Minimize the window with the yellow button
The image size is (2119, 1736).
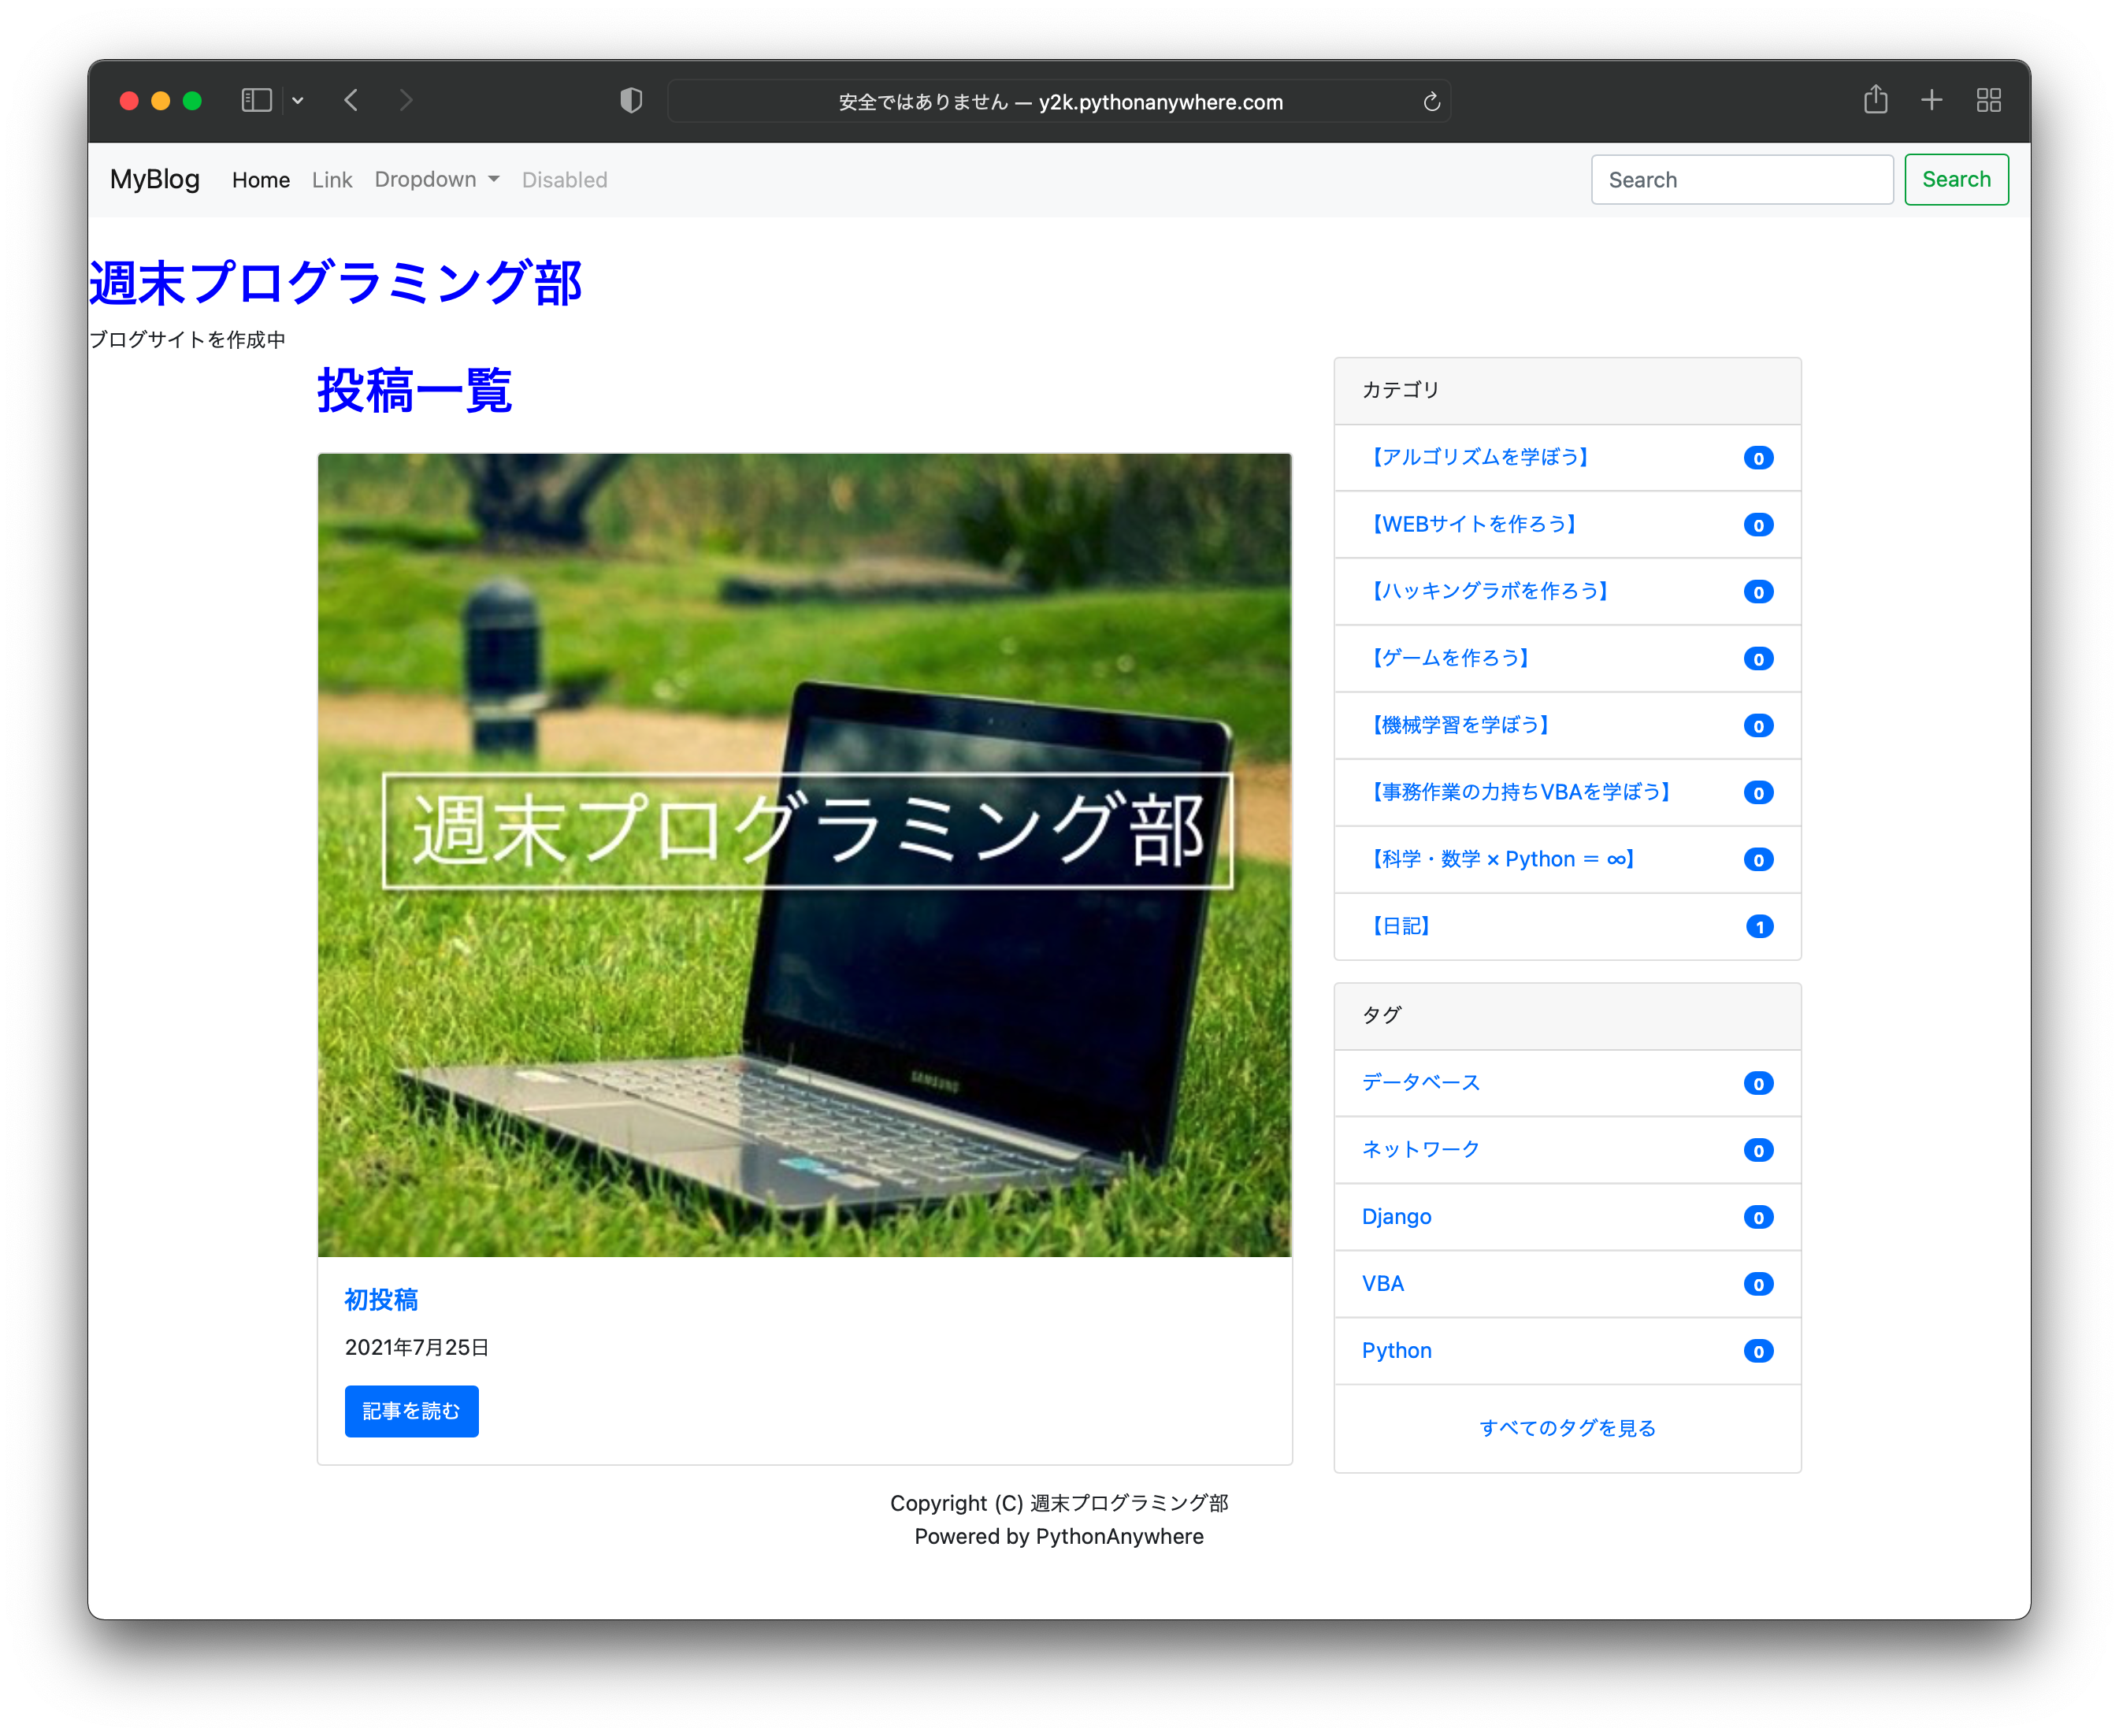(x=160, y=100)
